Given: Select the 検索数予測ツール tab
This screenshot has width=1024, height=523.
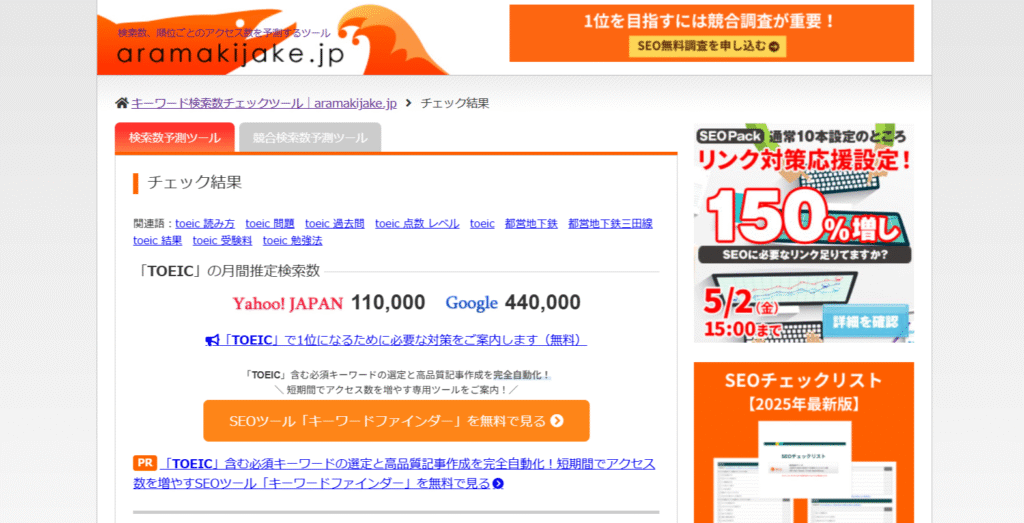Looking at the screenshot, I should (x=174, y=138).
